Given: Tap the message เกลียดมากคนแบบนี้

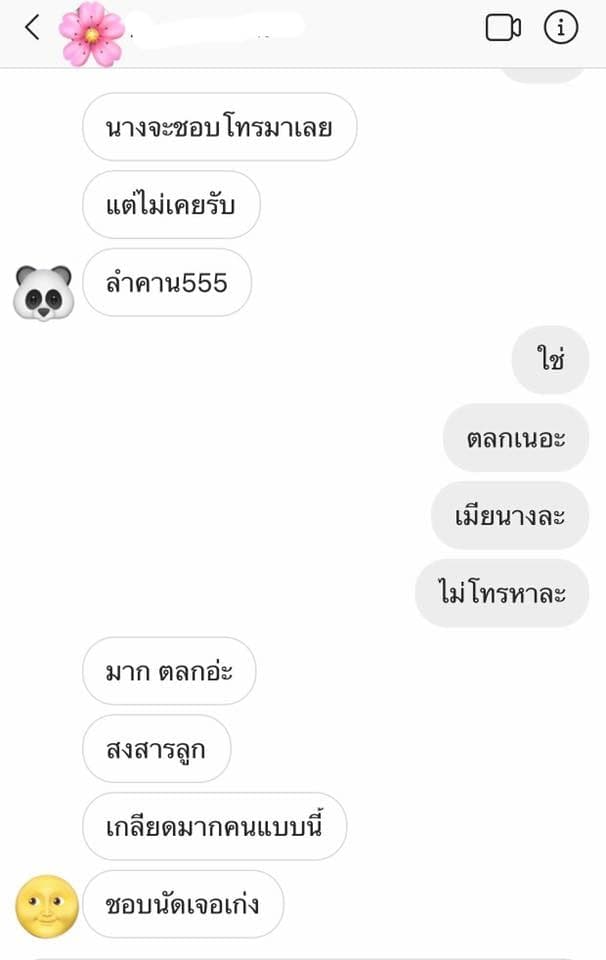Looking at the screenshot, I should point(215,826).
